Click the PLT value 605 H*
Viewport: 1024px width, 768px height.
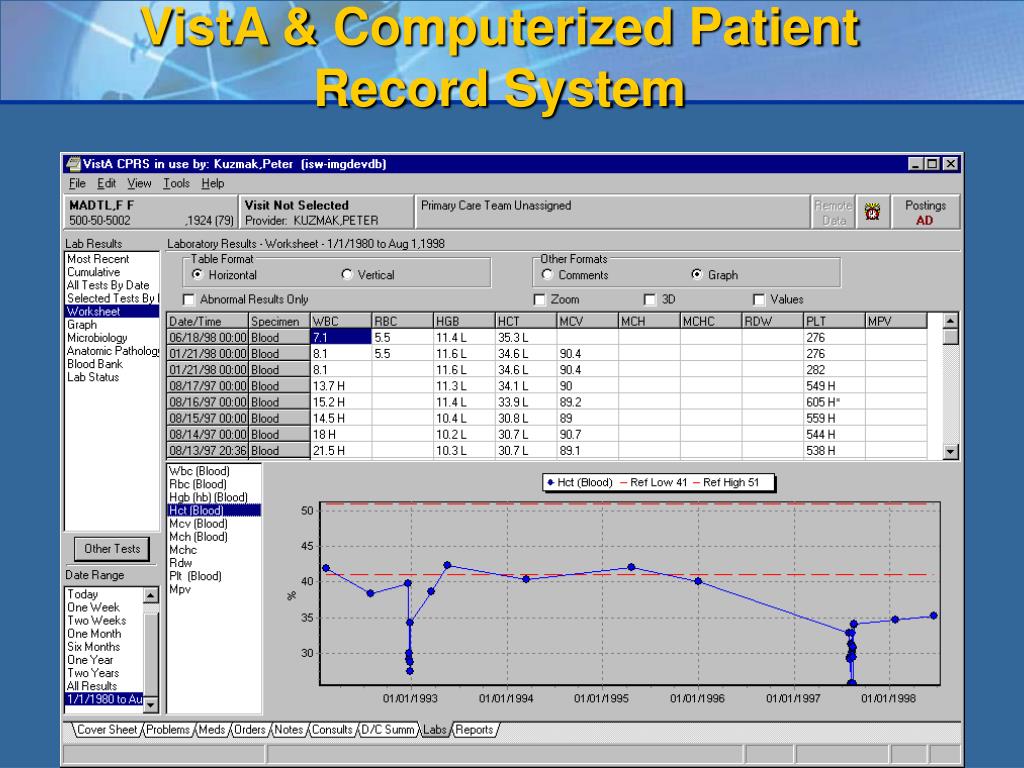(835, 402)
